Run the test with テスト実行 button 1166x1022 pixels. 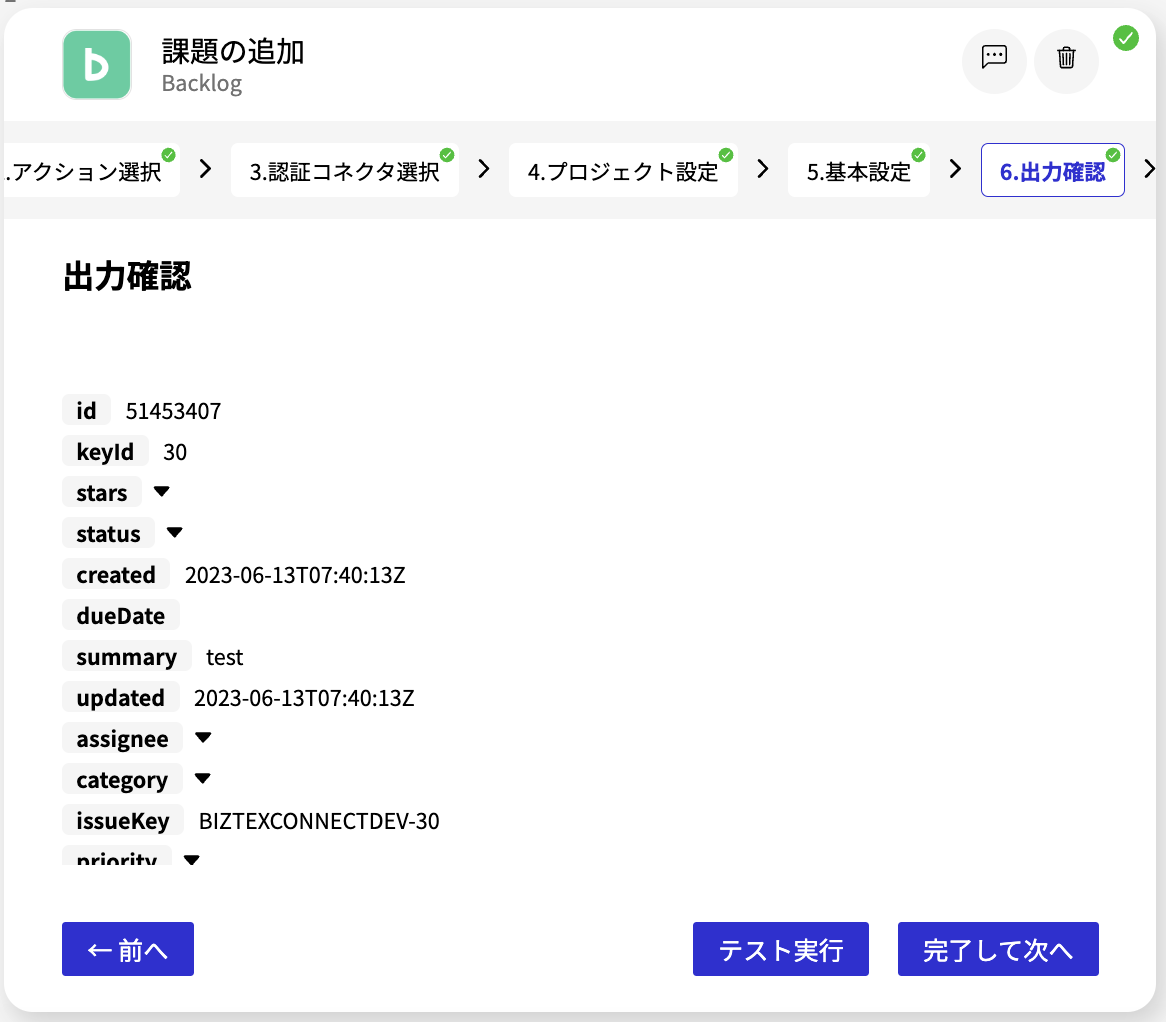pos(781,949)
